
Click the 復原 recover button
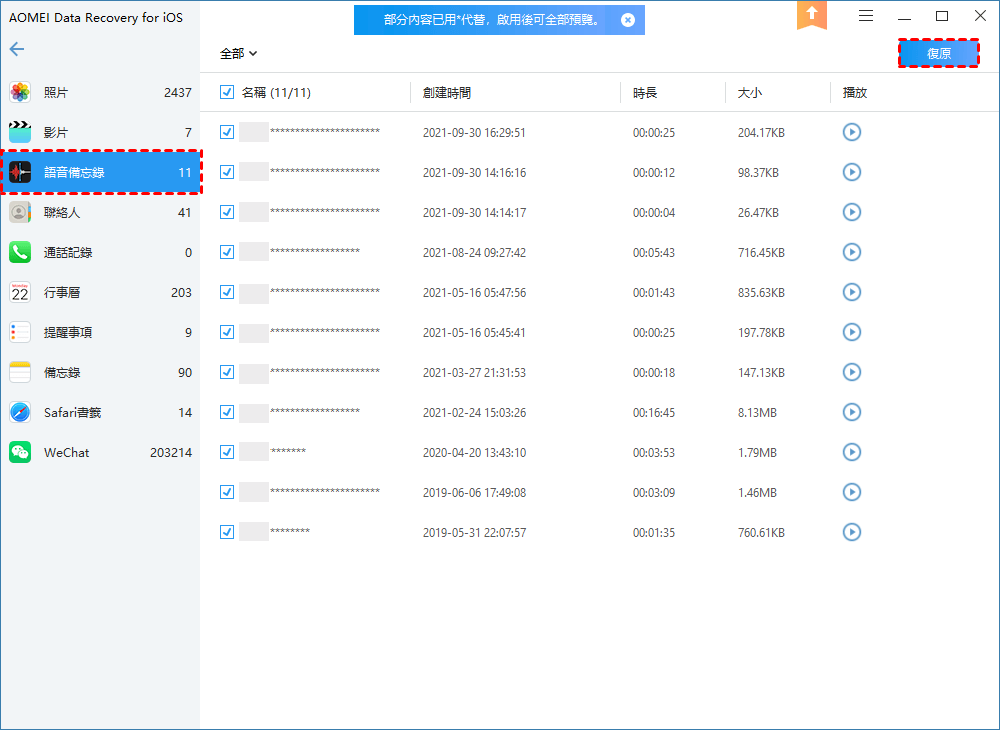(939, 54)
